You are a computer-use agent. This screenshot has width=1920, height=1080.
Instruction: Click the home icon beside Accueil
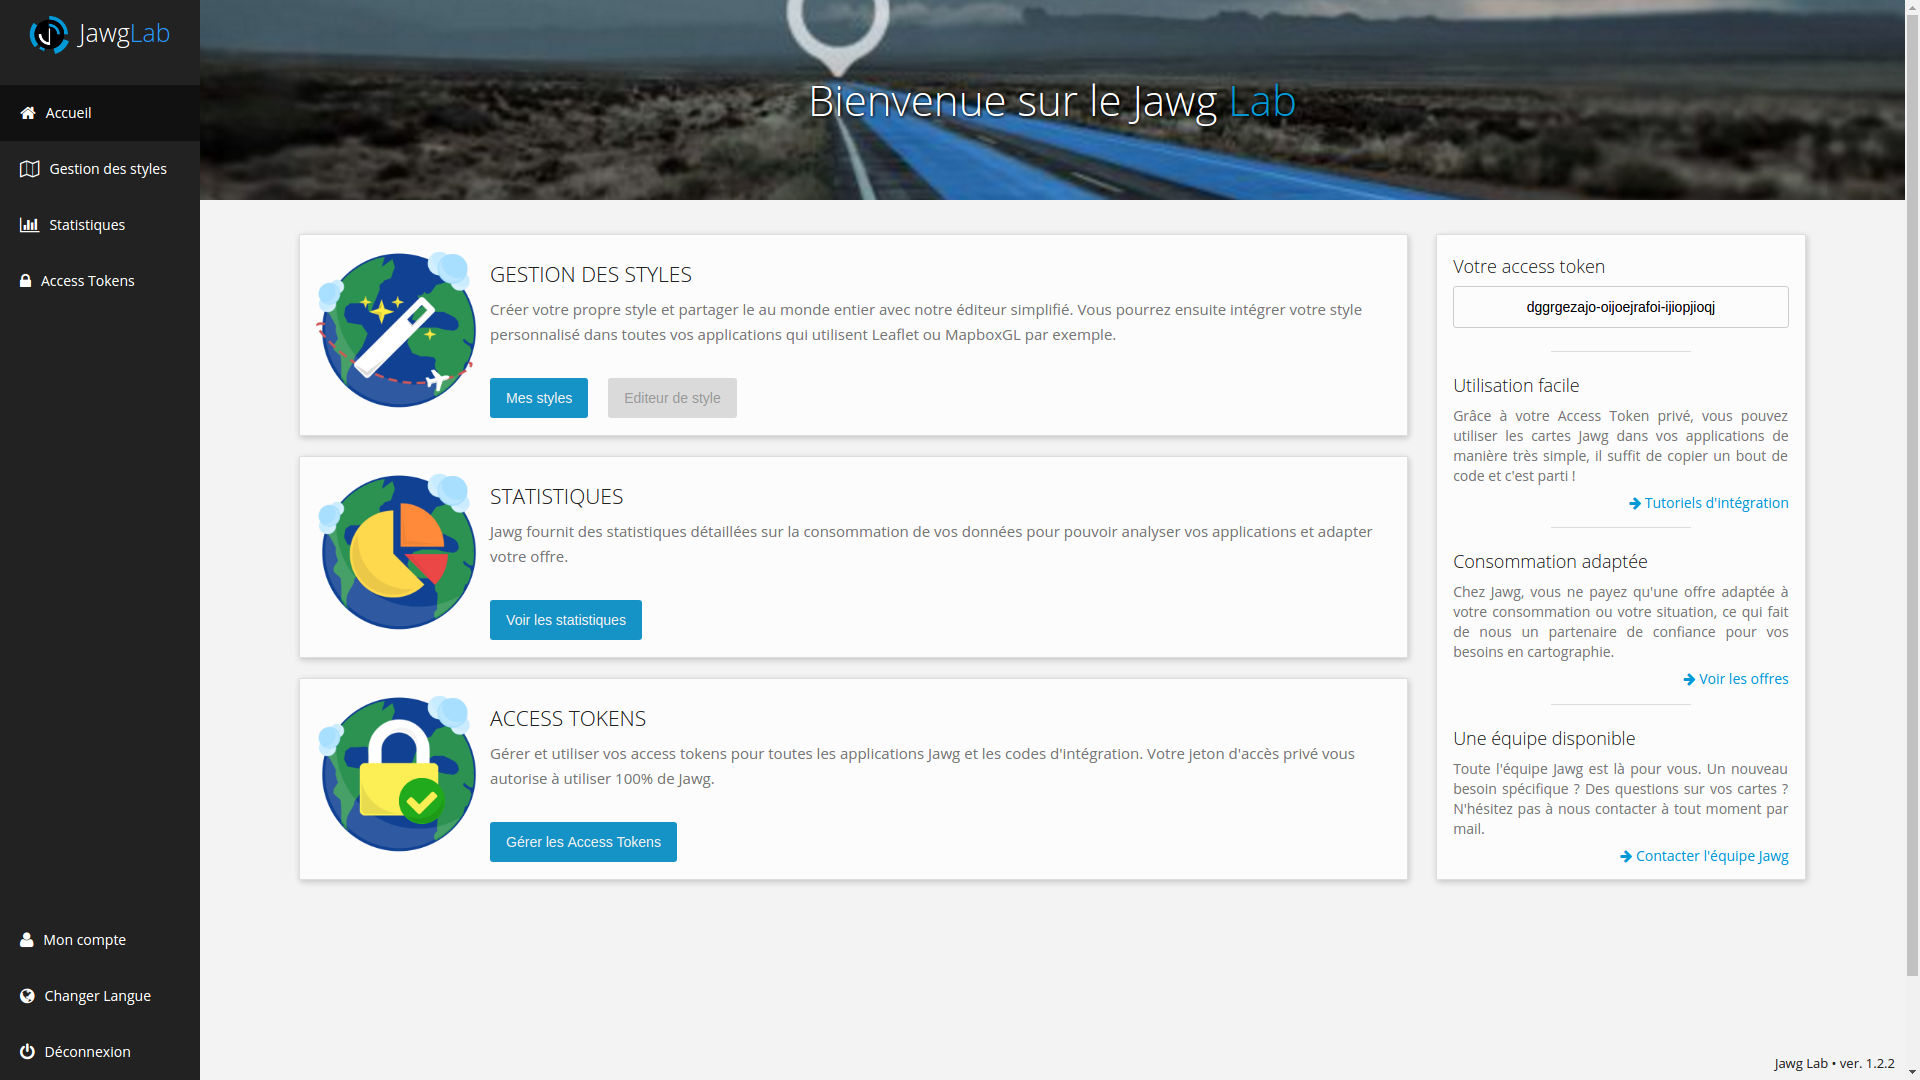point(28,113)
